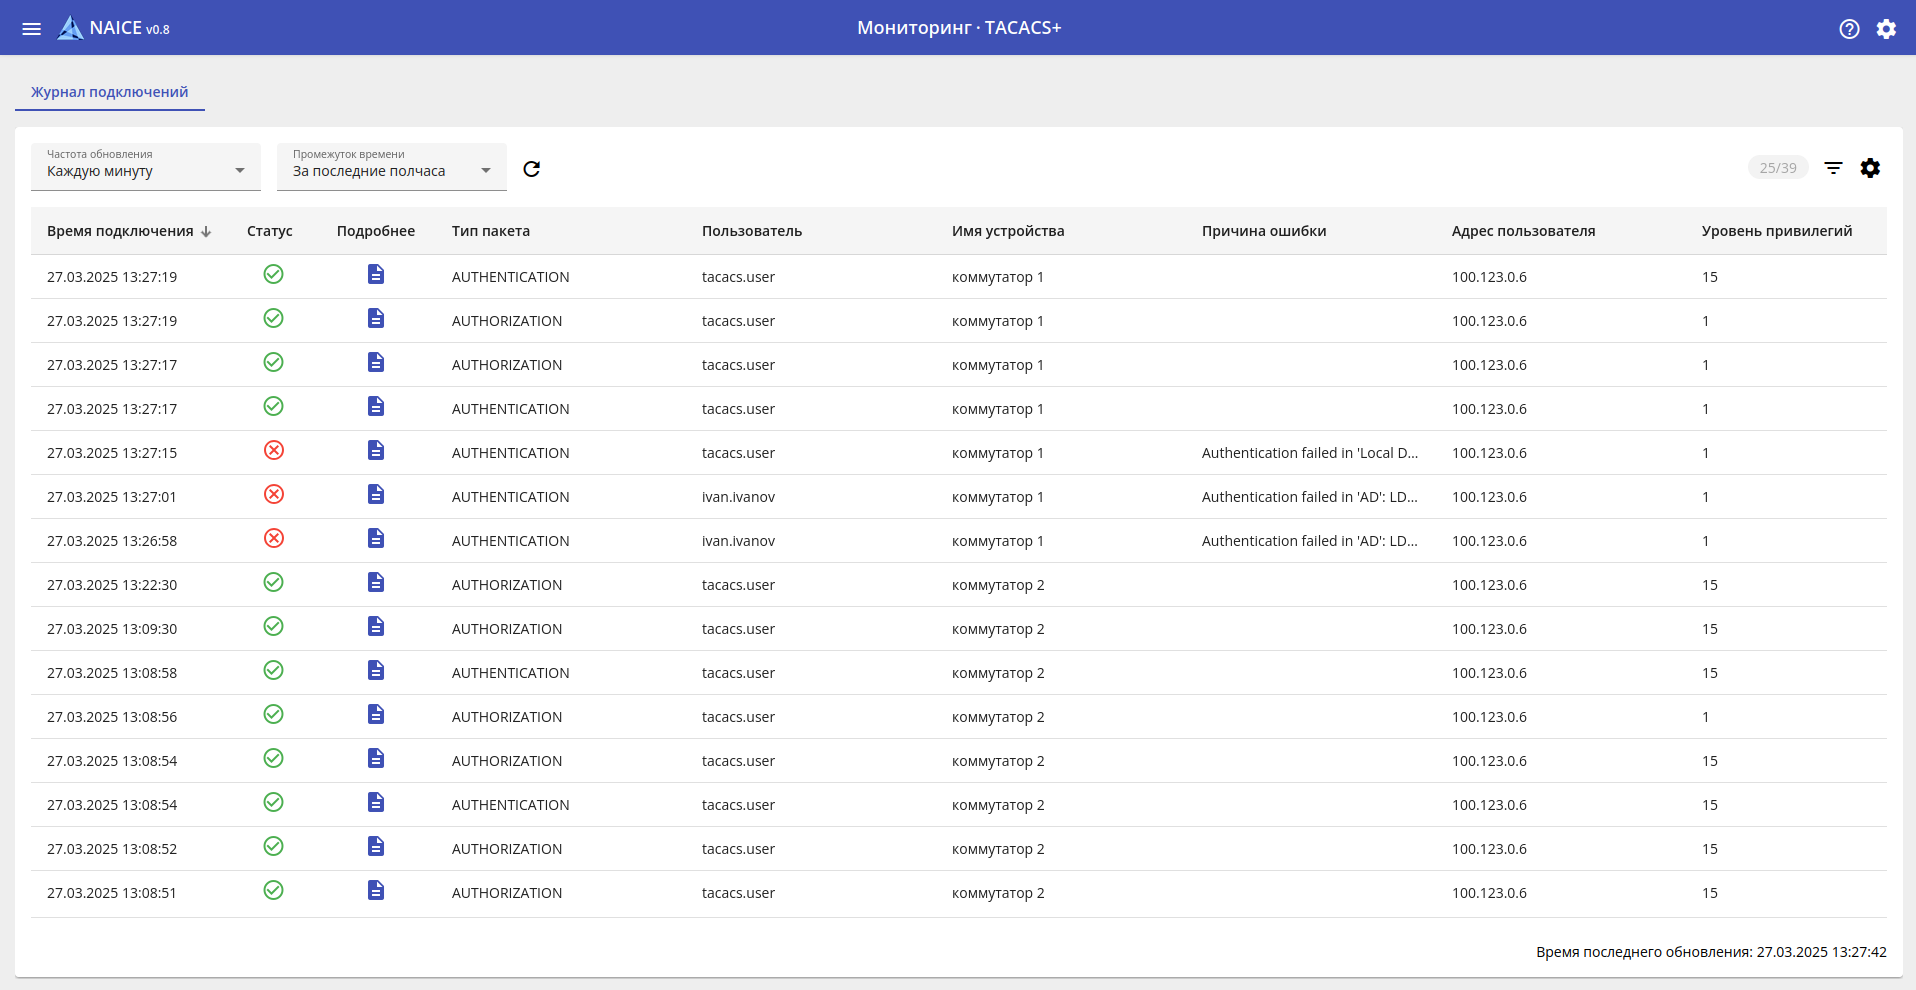Screen dimensions: 1916x990
Task: Expand the 'Частота обновления' dropdown
Action: click(x=146, y=167)
